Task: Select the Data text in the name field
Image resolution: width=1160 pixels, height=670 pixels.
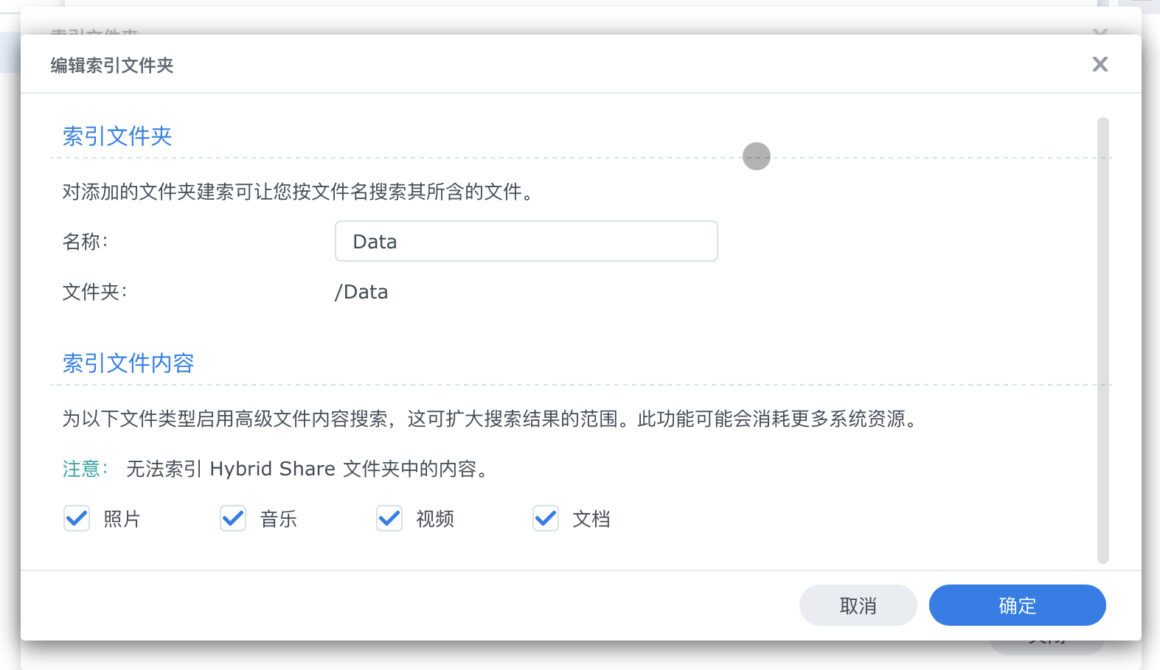Action: [x=375, y=241]
